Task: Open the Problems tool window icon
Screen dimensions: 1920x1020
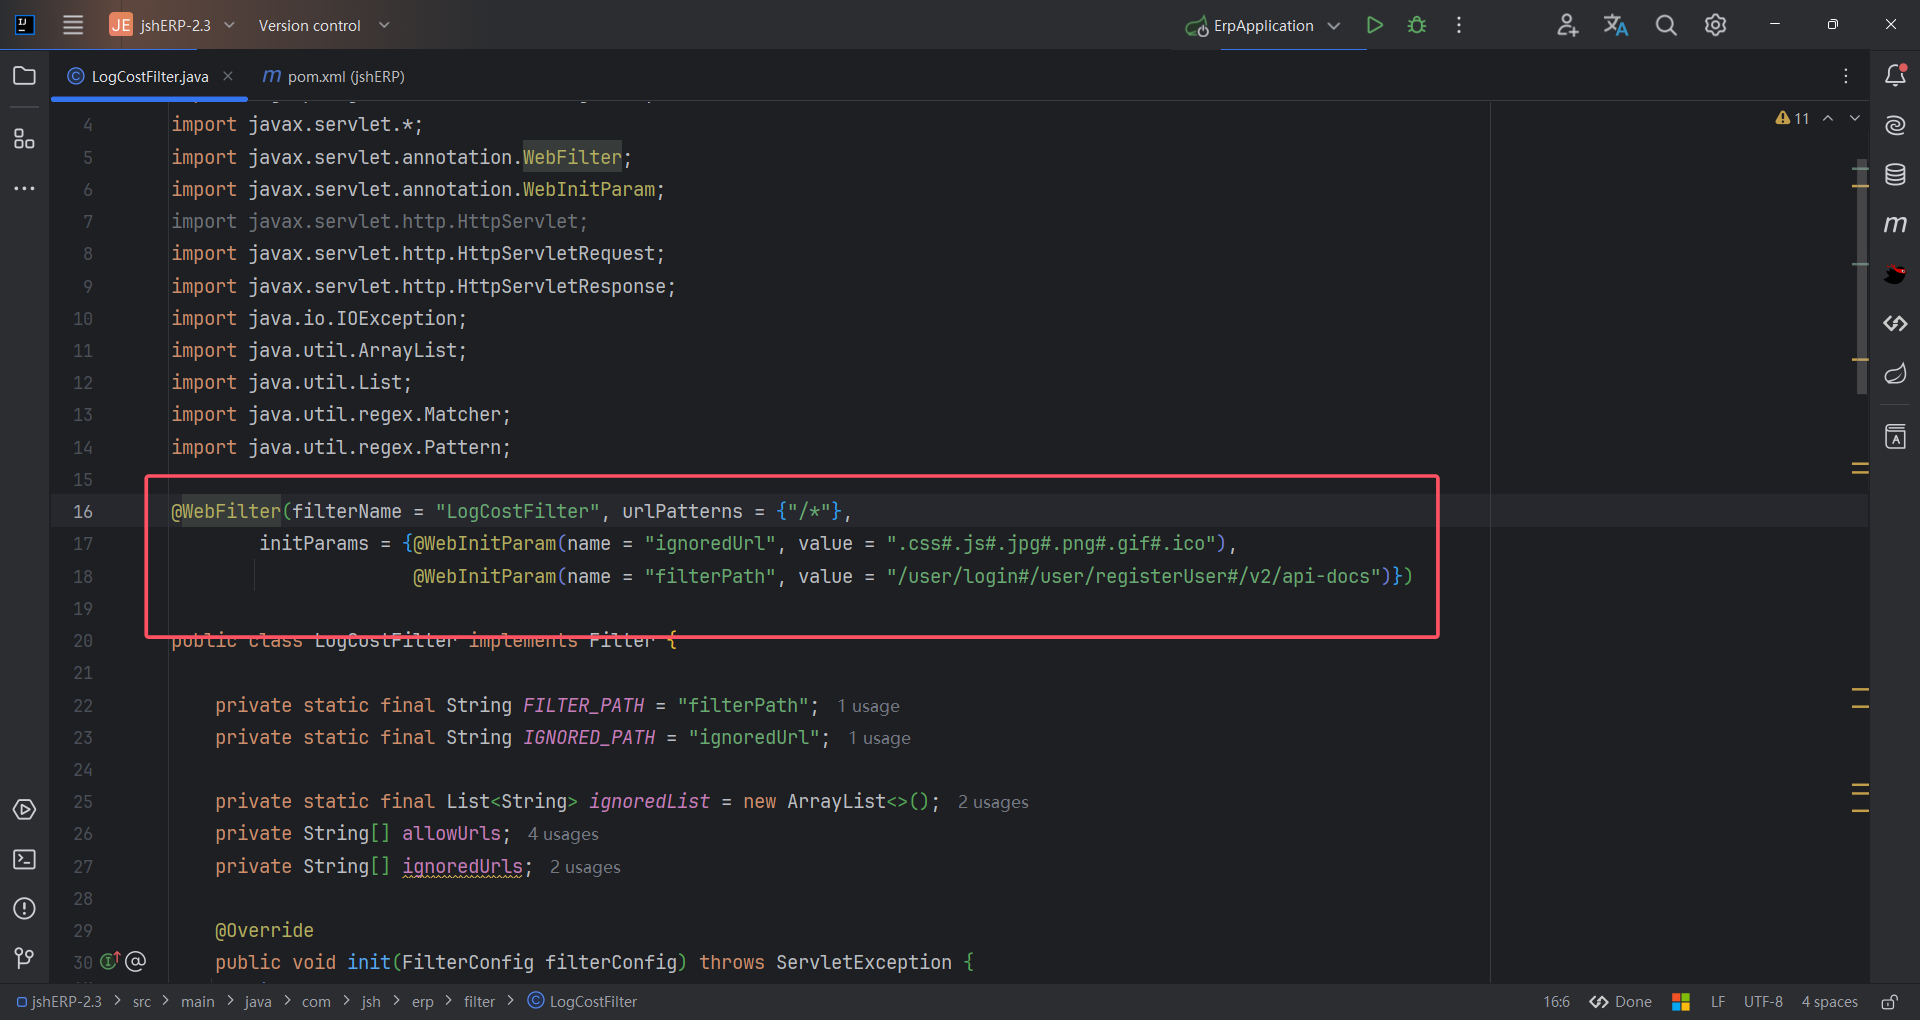Action: coord(24,908)
